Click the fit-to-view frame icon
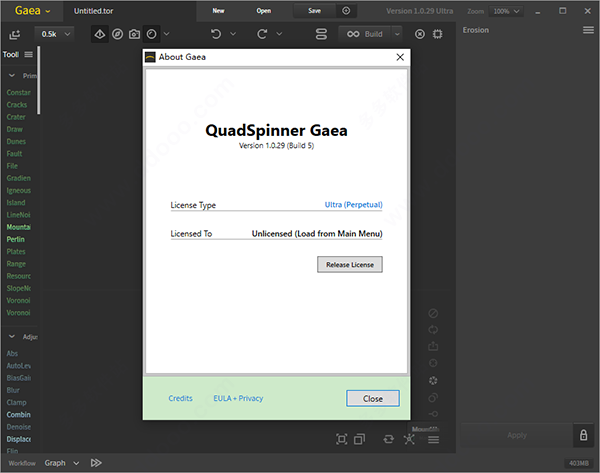This screenshot has width=600, height=473. [342, 439]
